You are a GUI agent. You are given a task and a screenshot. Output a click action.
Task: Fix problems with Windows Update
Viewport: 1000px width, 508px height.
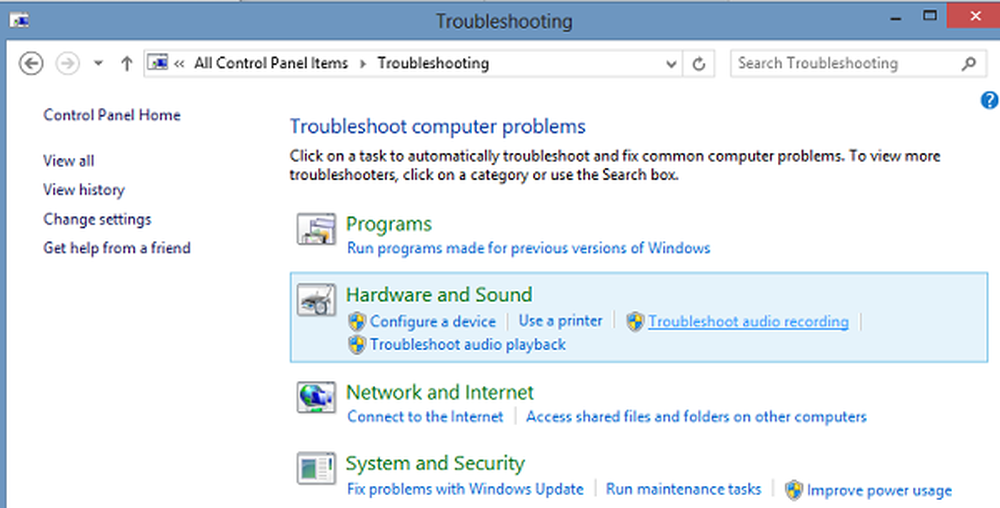[x=466, y=490]
